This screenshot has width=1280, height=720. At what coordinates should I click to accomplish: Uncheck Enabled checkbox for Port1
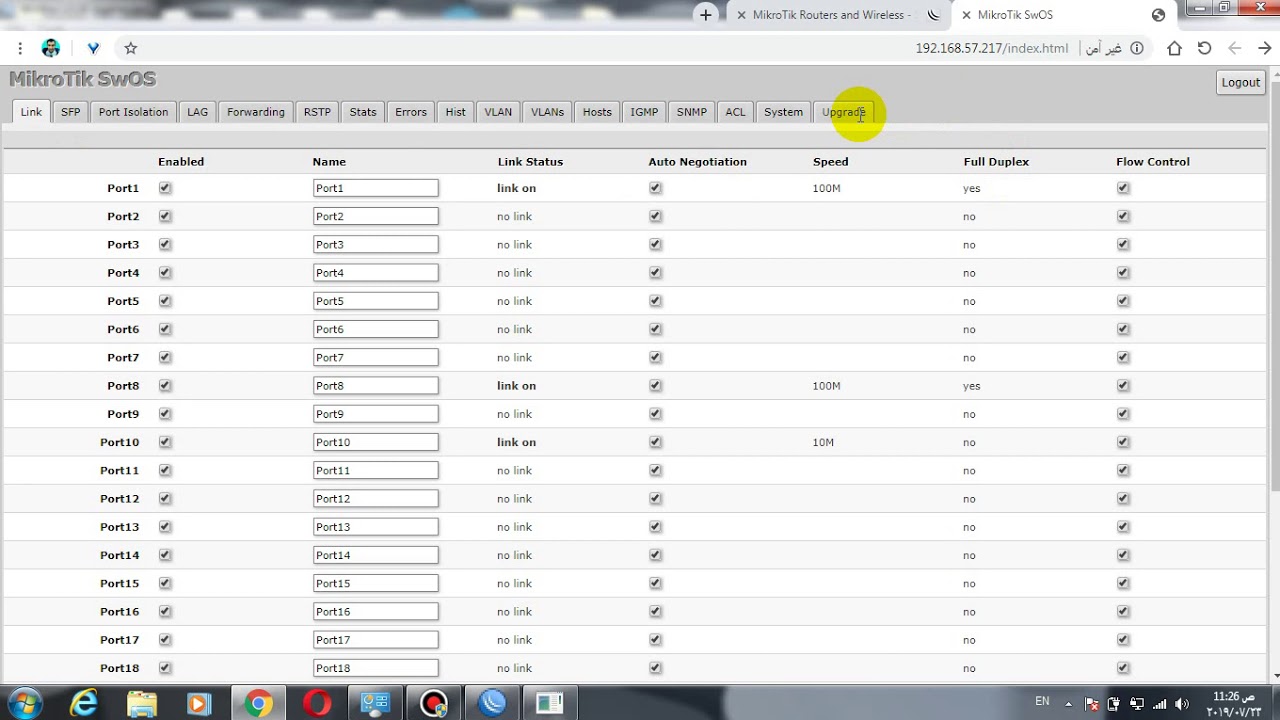(x=165, y=188)
